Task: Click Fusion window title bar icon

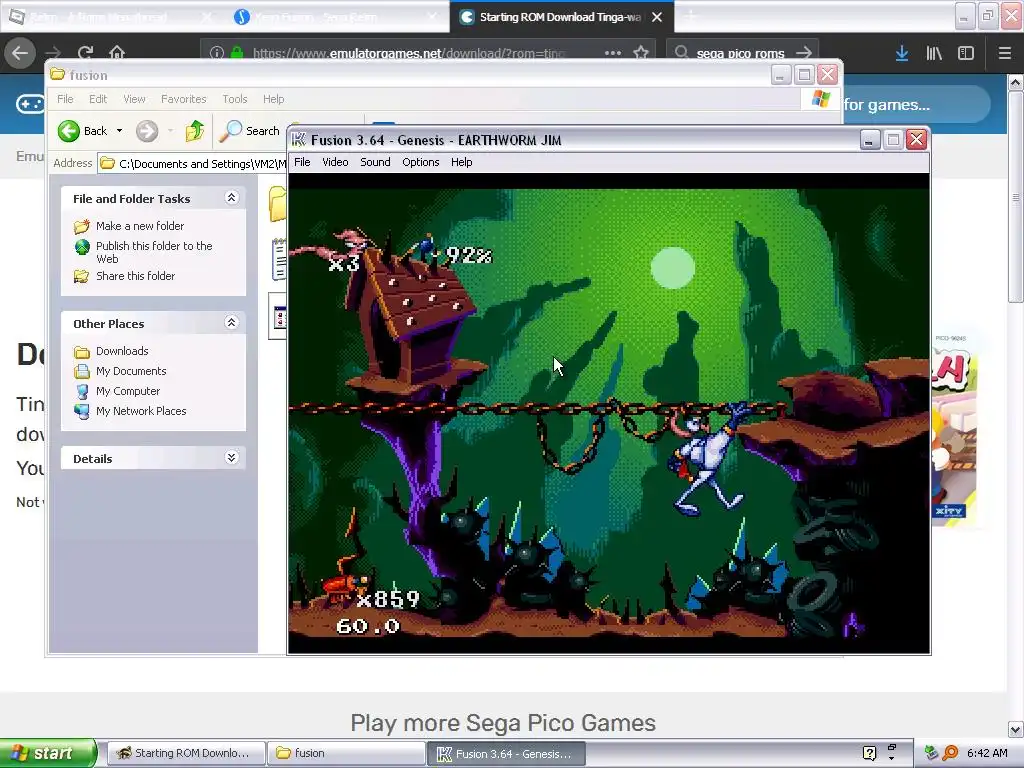Action: tap(298, 140)
